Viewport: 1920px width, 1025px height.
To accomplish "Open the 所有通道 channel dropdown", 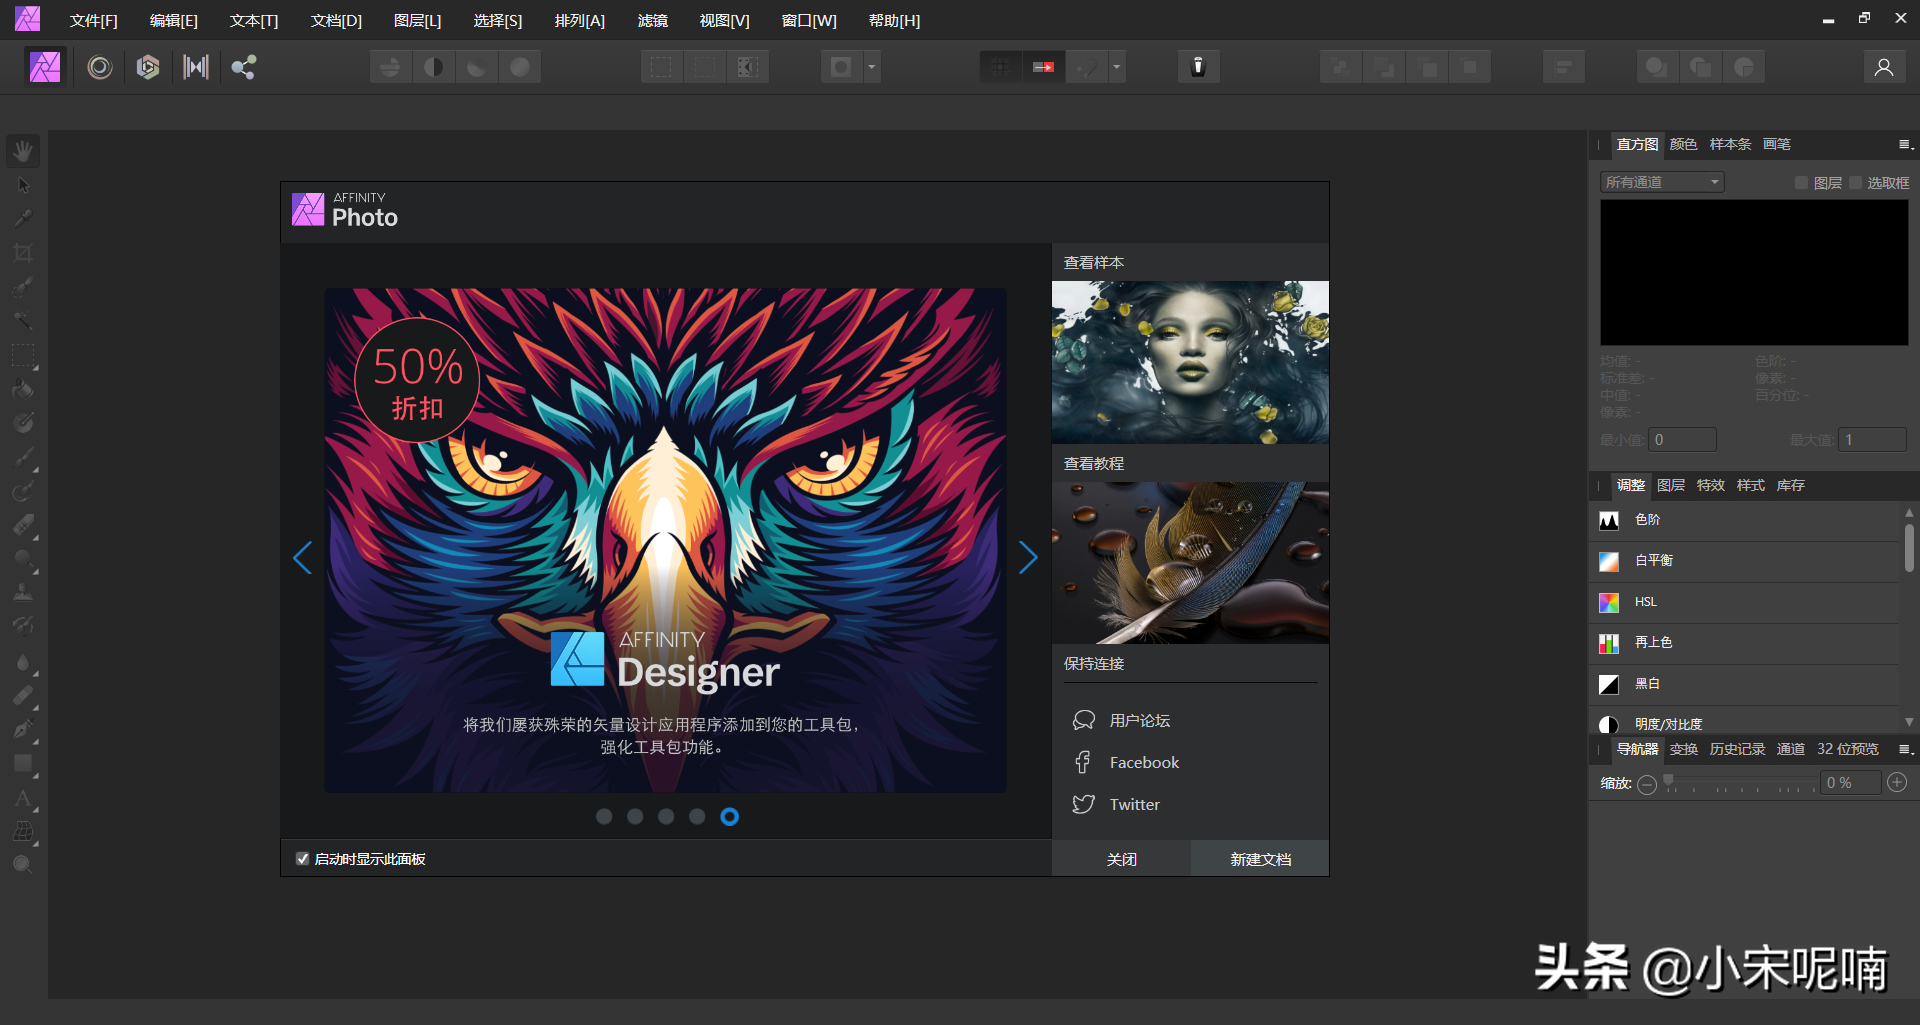I will pyautogui.click(x=1662, y=182).
